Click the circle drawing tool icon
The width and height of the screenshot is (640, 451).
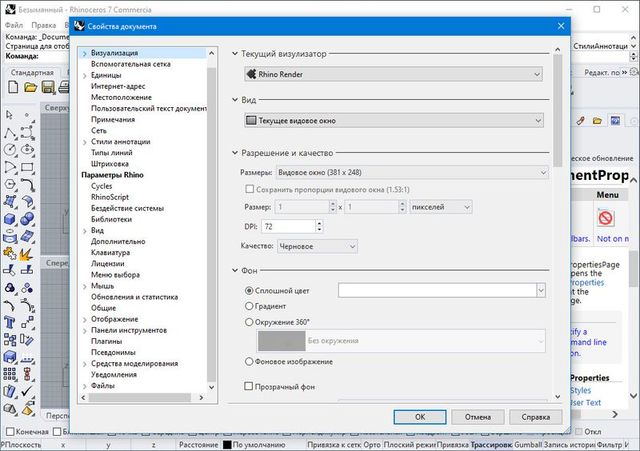(x=9, y=150)
